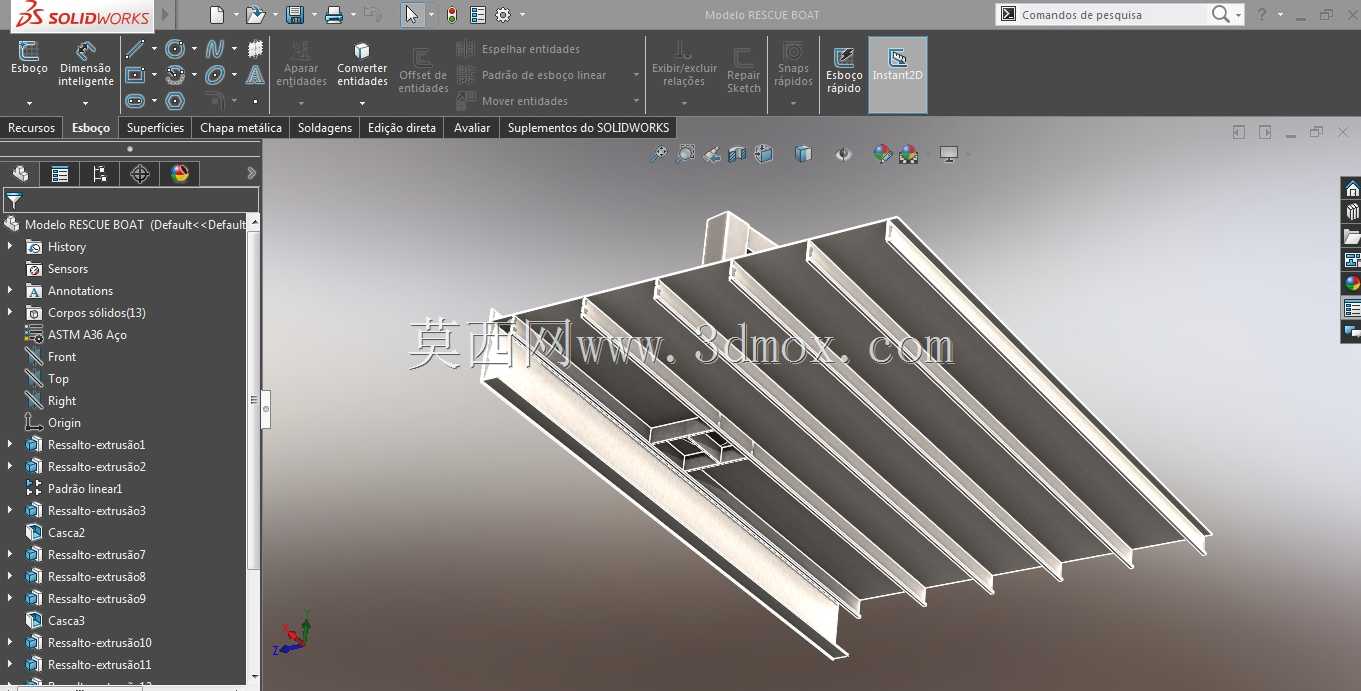Open the Line tool dropdown arrow
The height and width of the screenshot is (691, 1361).
click(154, 49)
